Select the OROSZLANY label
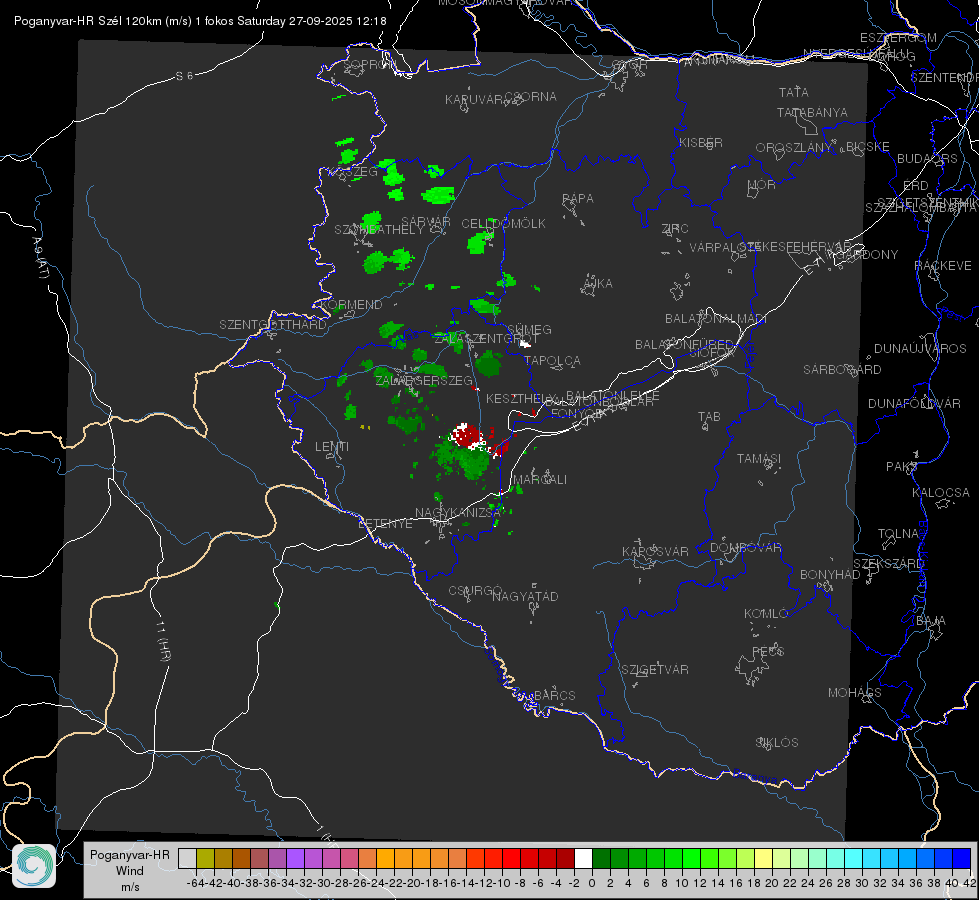The image size is (979, 900). click(x=794, y=148)
